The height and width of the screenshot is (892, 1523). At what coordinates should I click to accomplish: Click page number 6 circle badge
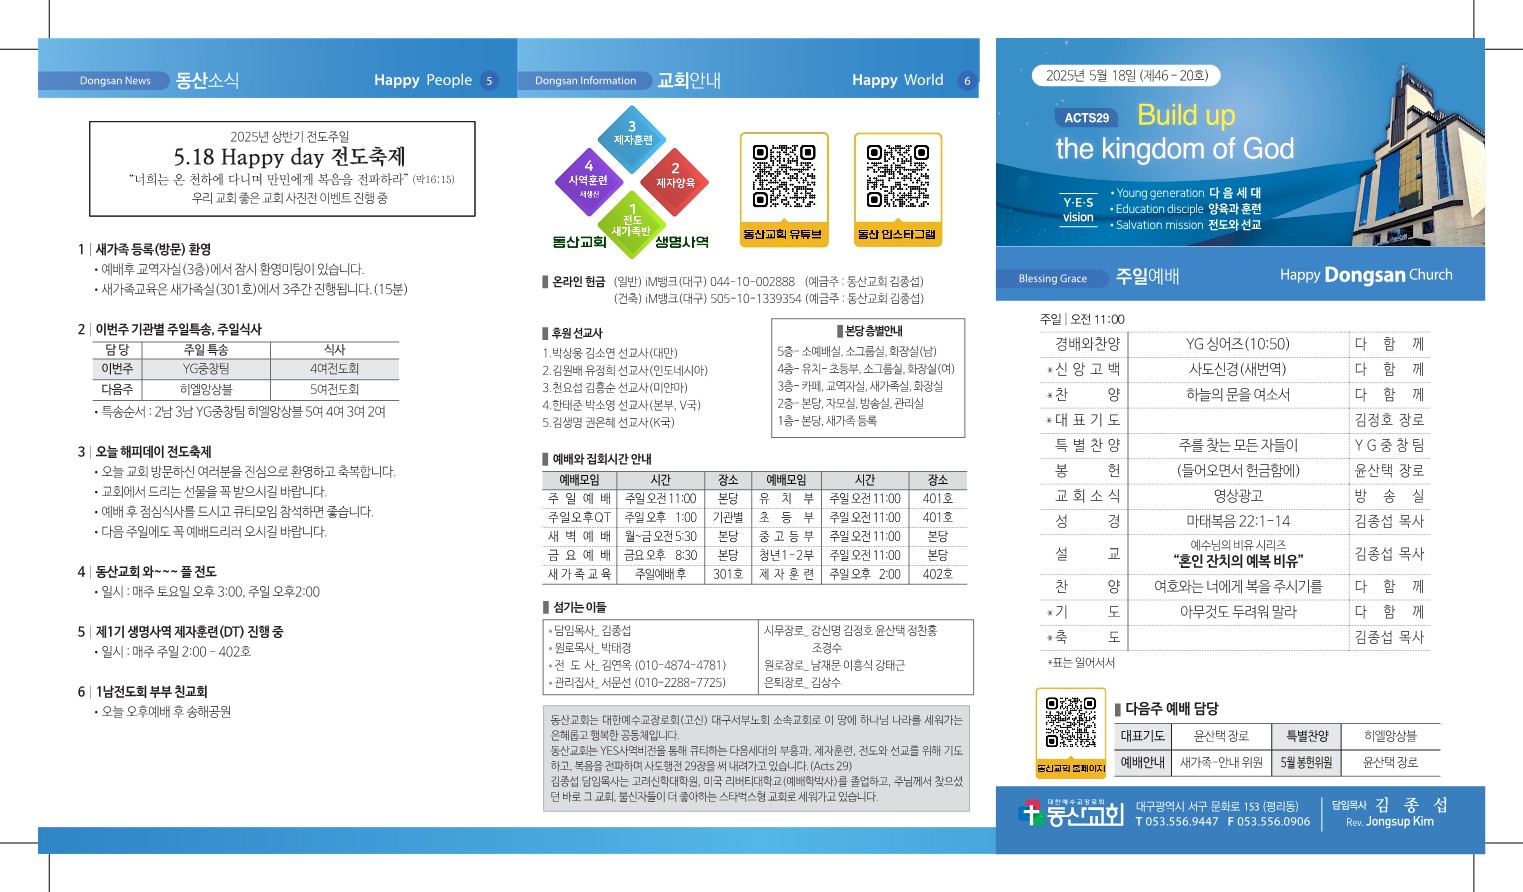coord(967,81)
